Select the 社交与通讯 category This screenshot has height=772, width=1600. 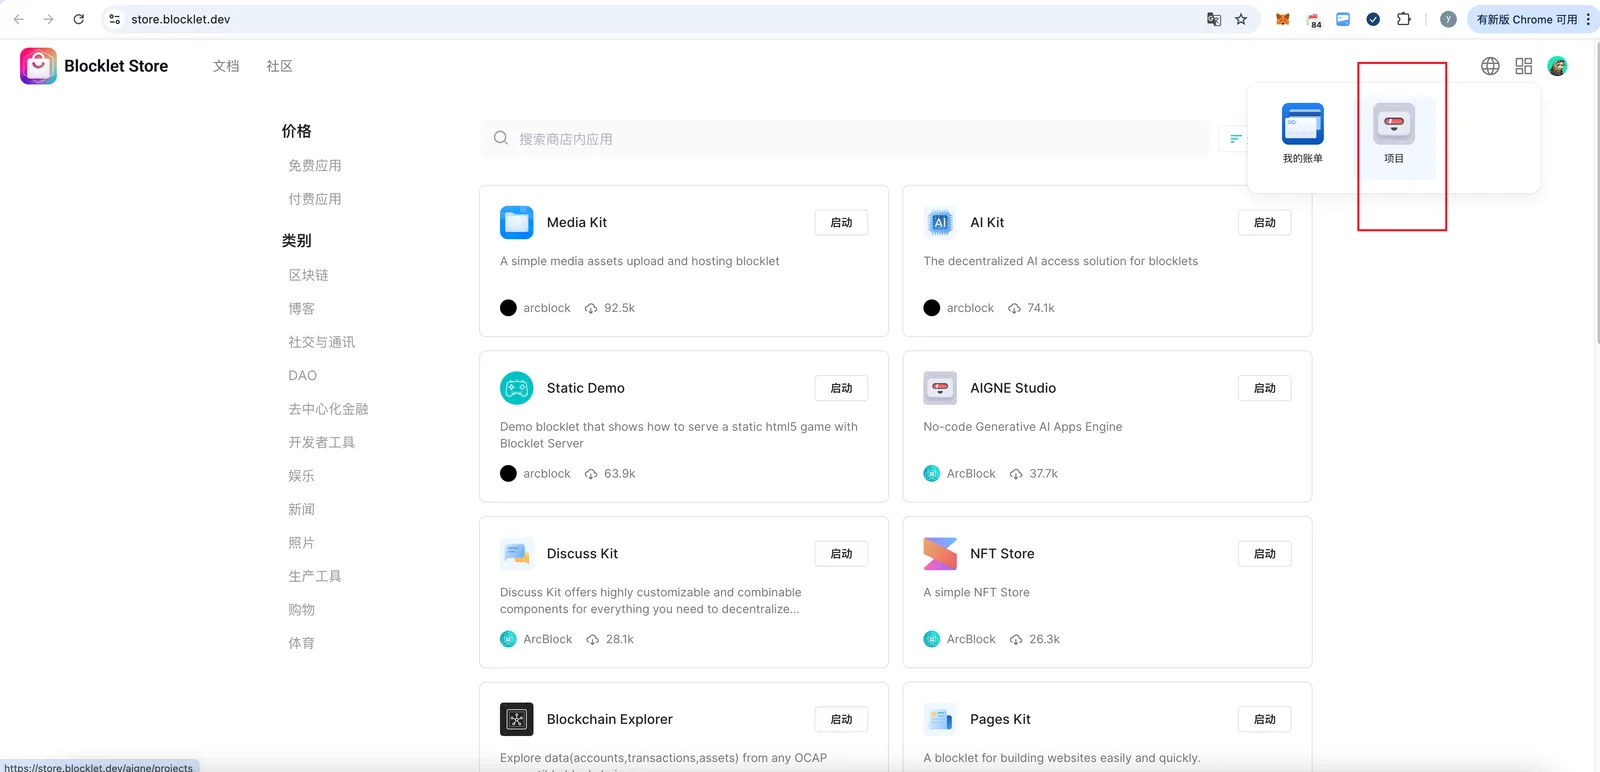pyautogui.click(x=322, y=342)
